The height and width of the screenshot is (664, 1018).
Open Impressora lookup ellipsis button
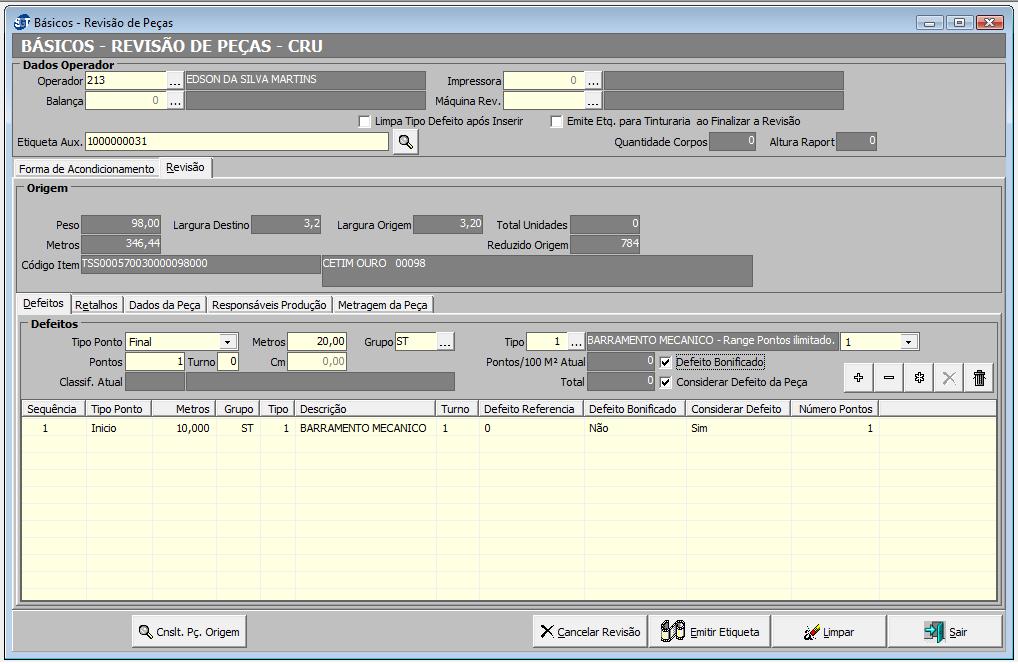593,80
